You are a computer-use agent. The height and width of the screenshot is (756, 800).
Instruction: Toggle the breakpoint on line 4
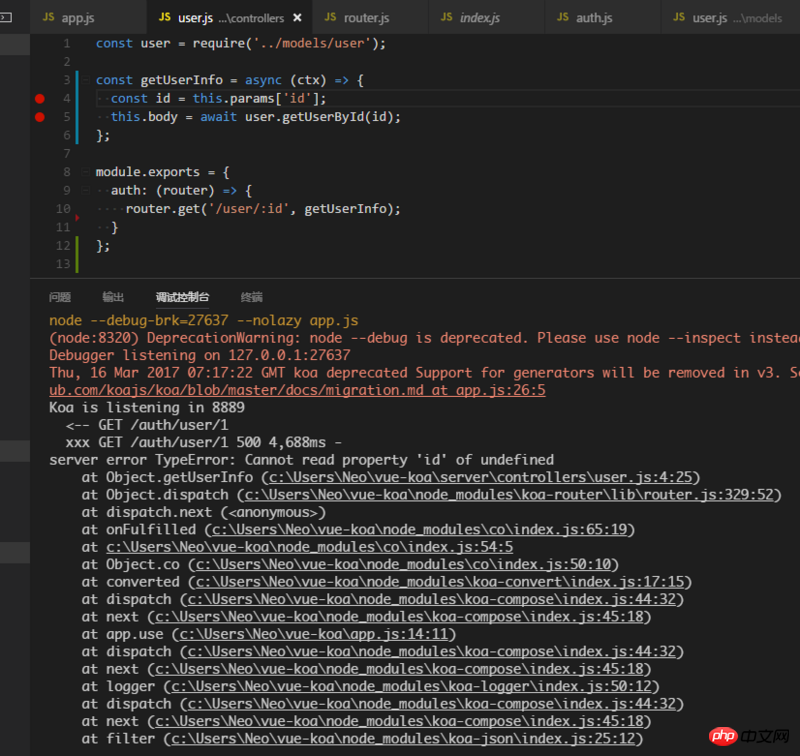(40, 98)
